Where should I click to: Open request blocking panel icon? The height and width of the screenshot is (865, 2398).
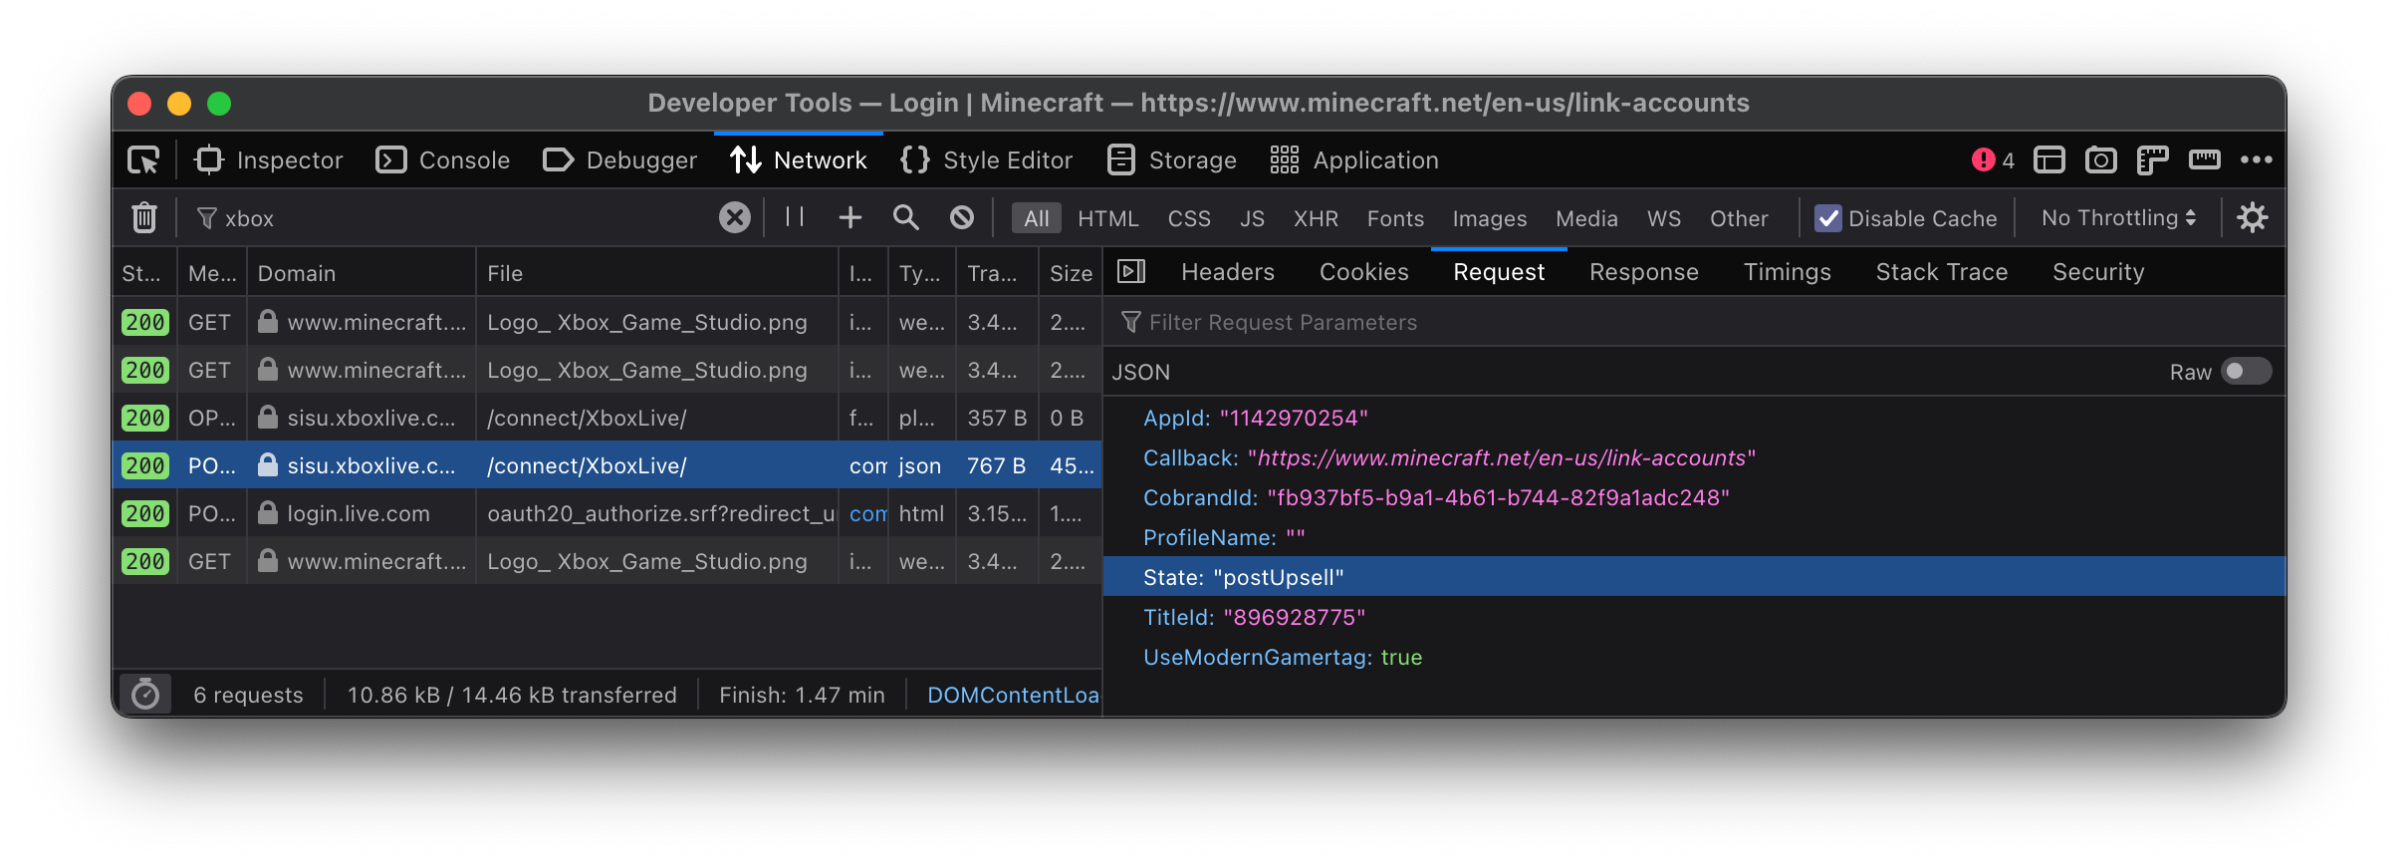962,218
